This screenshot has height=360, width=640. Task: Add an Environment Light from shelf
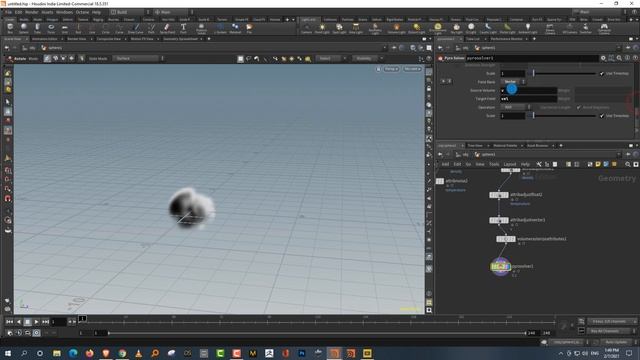(x=438, y=28)
